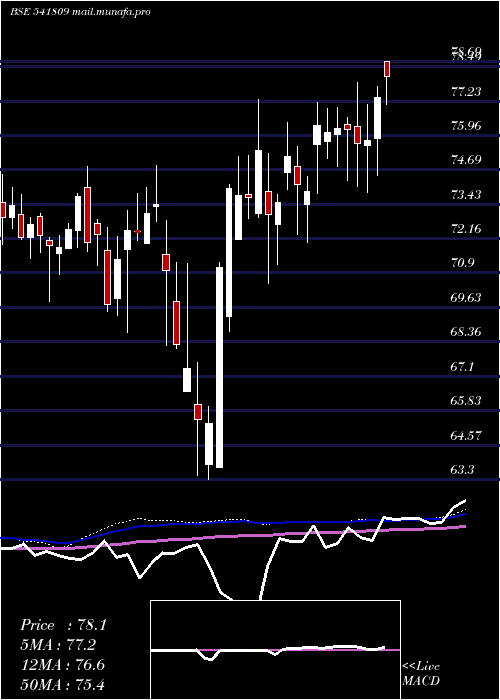Click the 73.43 price axis label
Viewport: 500px width, 700px height.
467,195
